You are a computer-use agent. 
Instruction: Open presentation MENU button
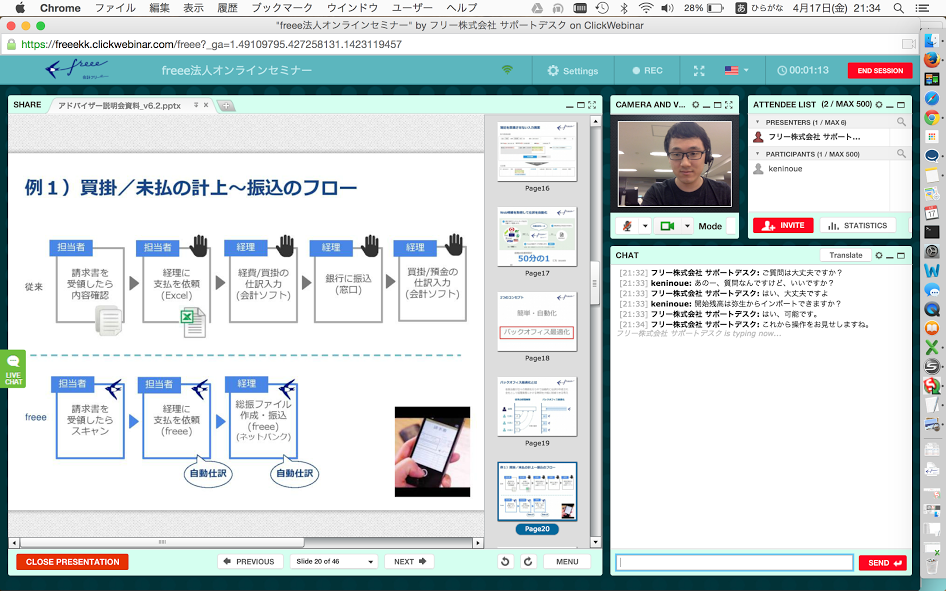(567, 561)
